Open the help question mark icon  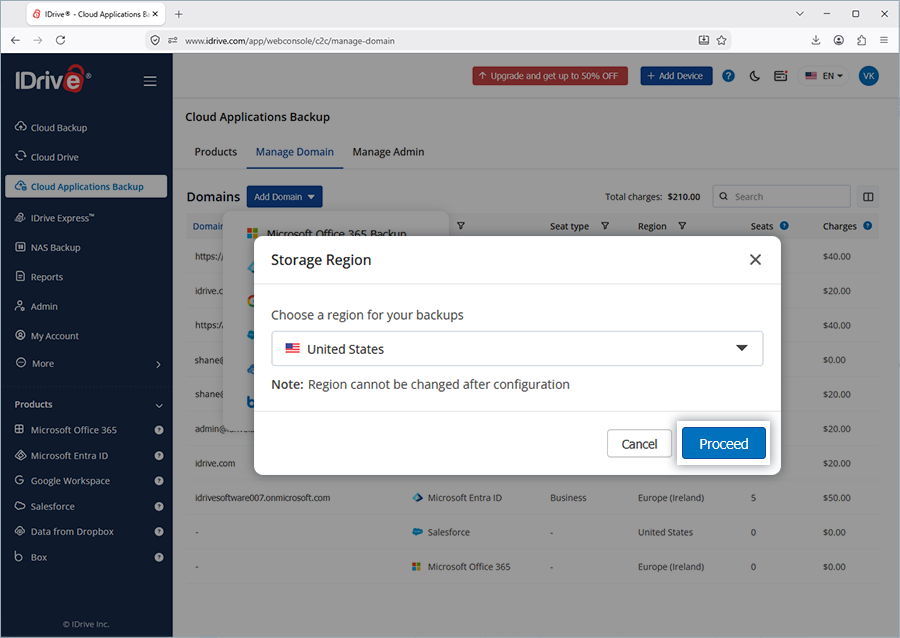(728, 76)
